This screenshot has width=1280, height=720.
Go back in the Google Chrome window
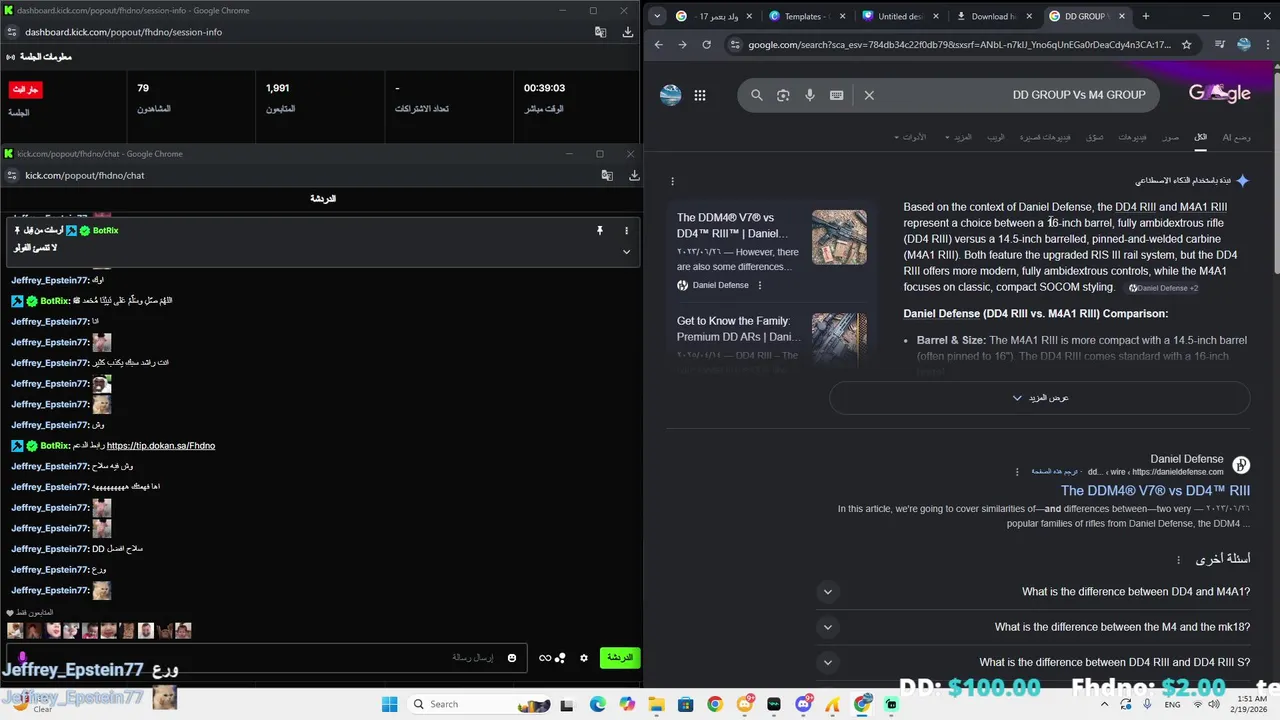[x=659, y=45]
